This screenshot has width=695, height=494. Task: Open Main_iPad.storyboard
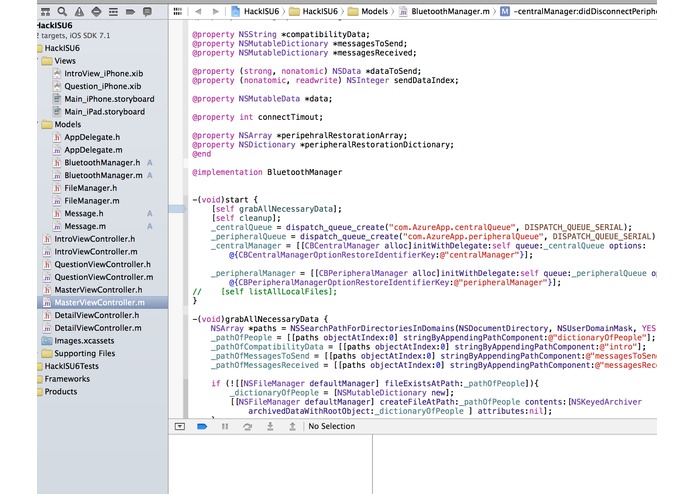point(99,112)
